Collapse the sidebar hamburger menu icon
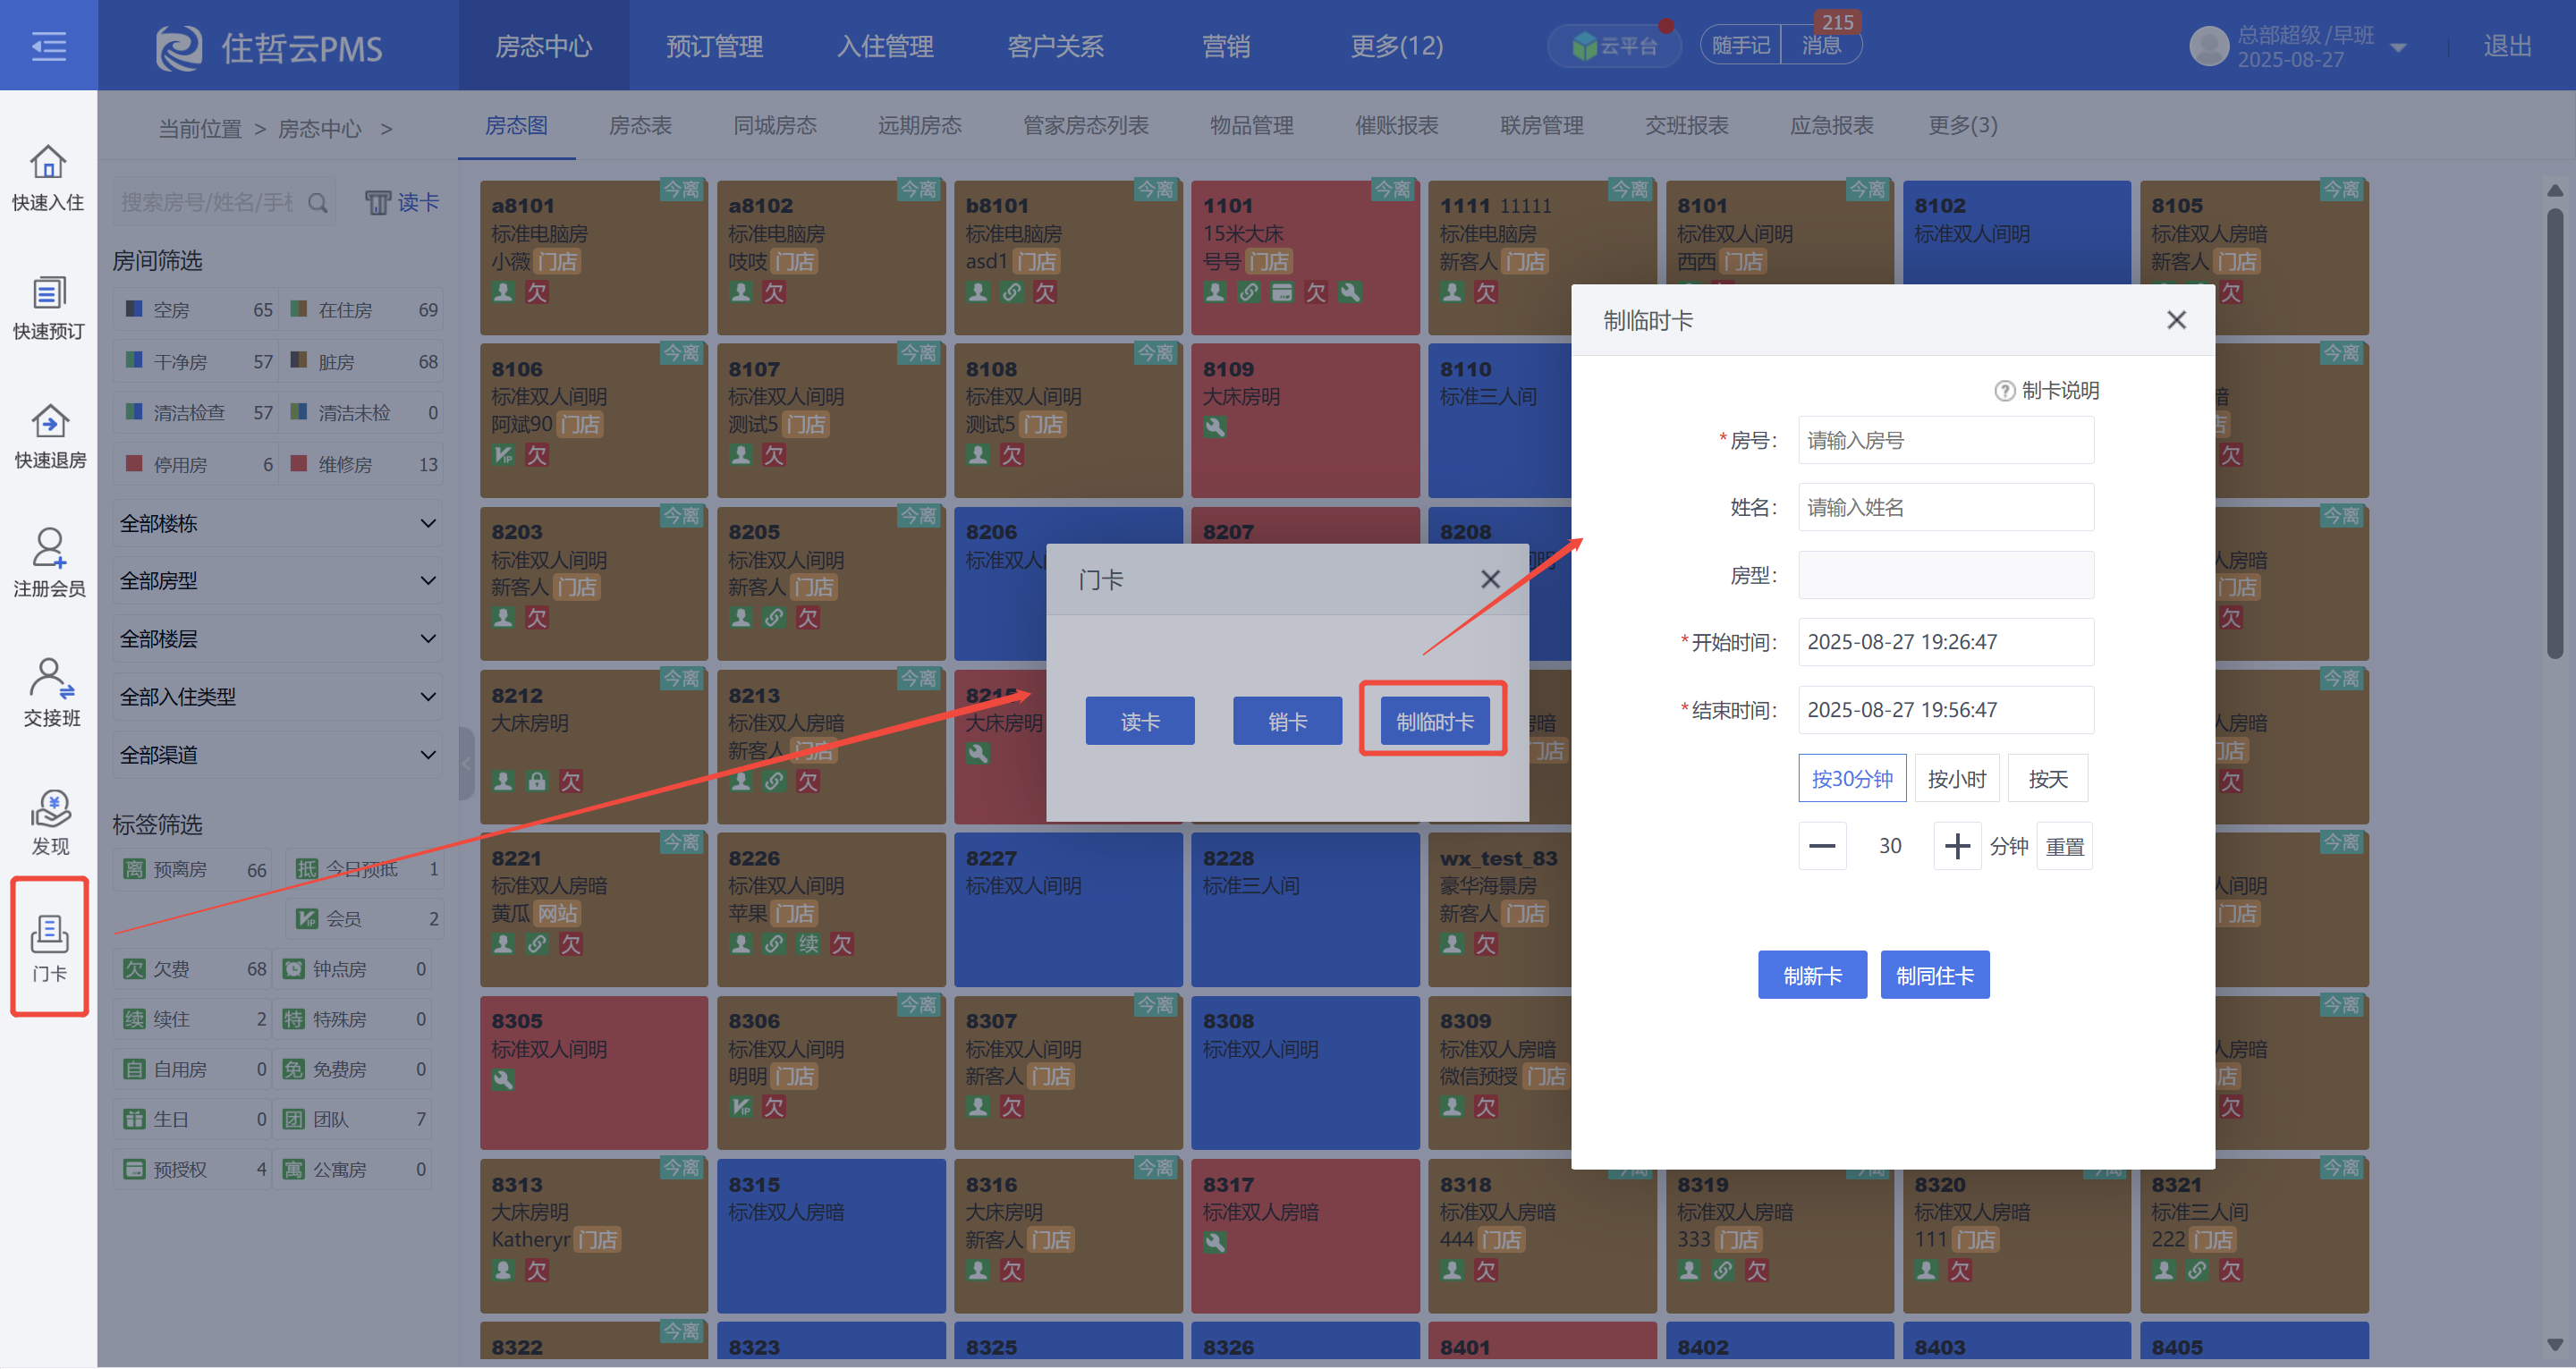The width and height of the screenshot is (2576, 1369). pyautogui.click(x=48, y=46)
